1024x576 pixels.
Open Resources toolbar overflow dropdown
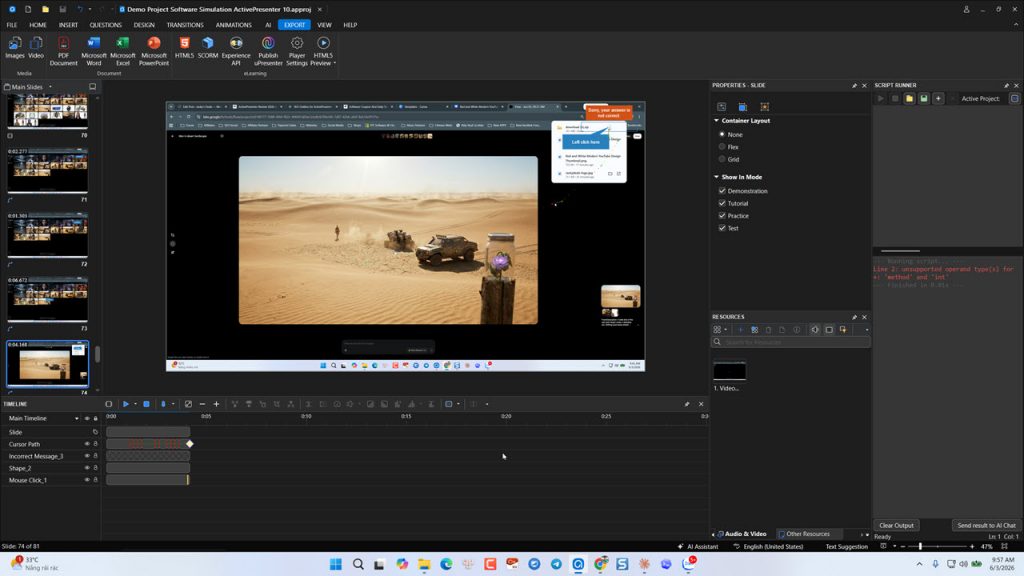[x=867, y=330]
